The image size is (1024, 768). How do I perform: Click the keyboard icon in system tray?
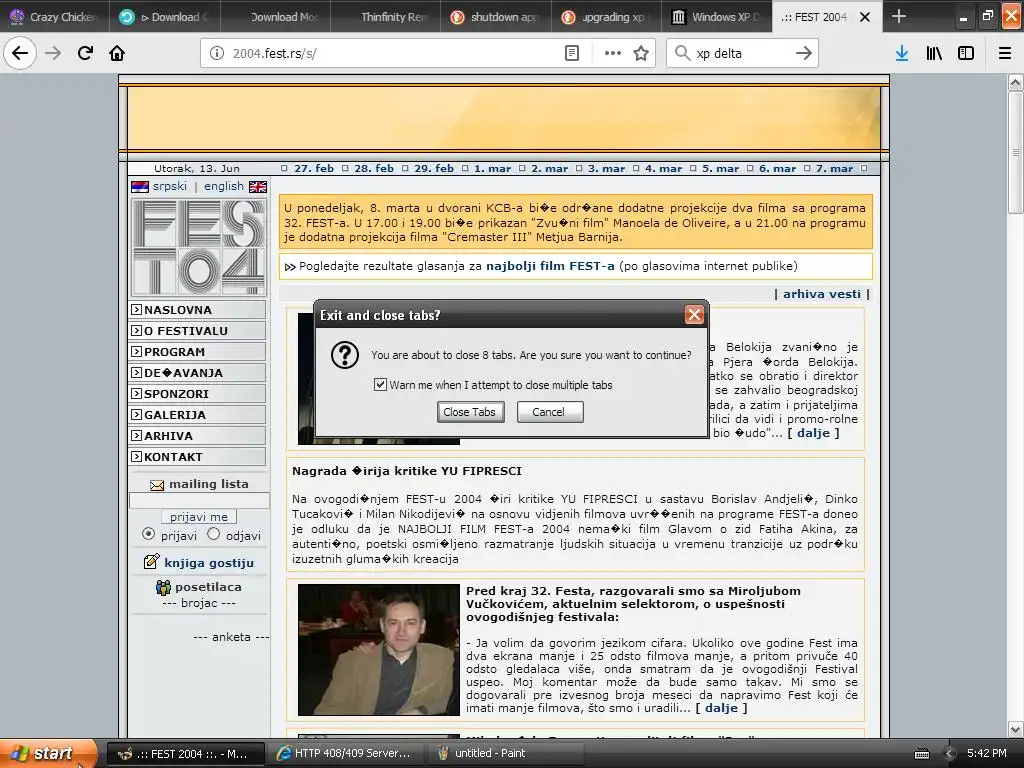pyautogui.click(x=921, y=754)
